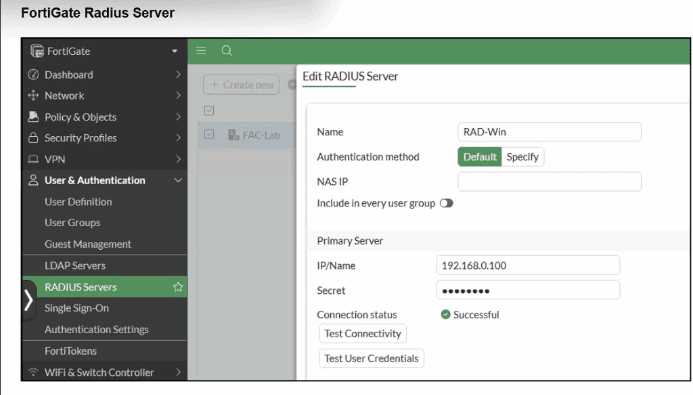
Task: Click the Name field containing RAD-Win
Action: (x=549, y=132)
